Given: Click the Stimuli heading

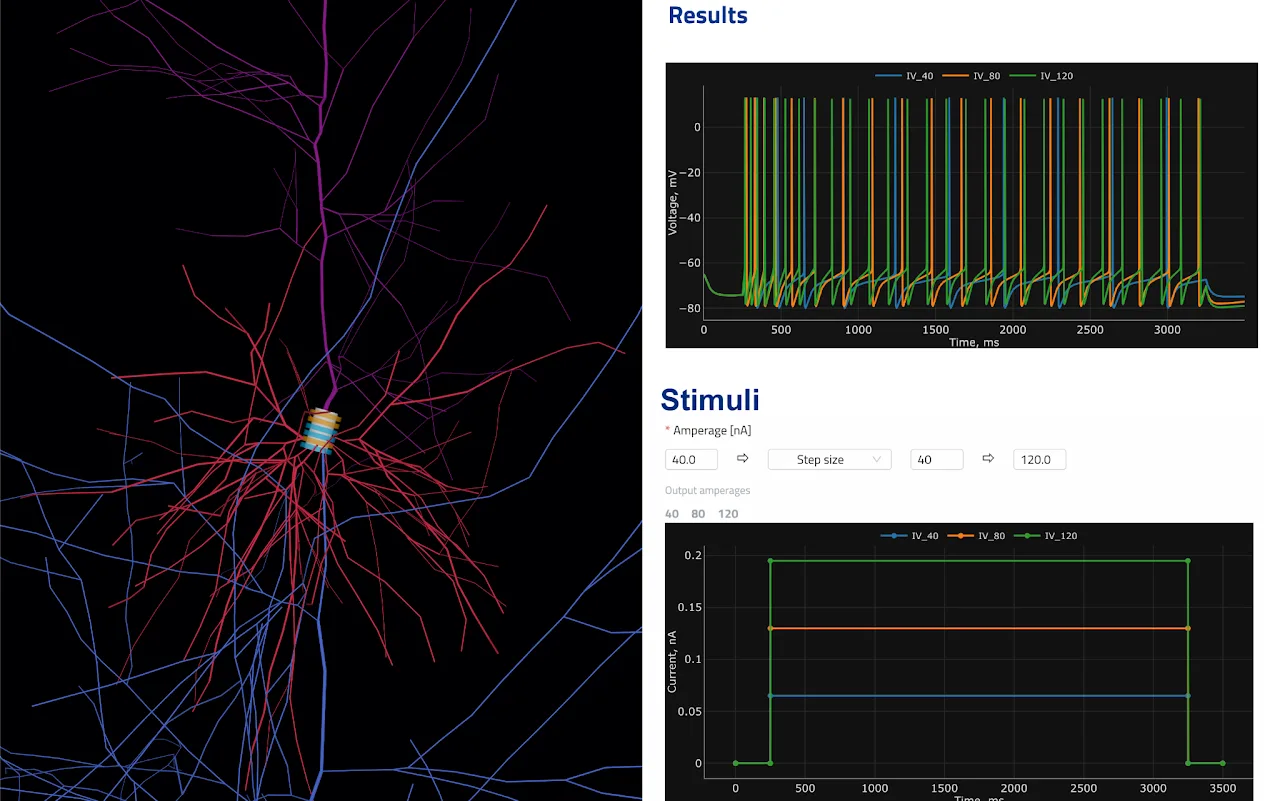Looking at the screenshot, I should 710,399.
